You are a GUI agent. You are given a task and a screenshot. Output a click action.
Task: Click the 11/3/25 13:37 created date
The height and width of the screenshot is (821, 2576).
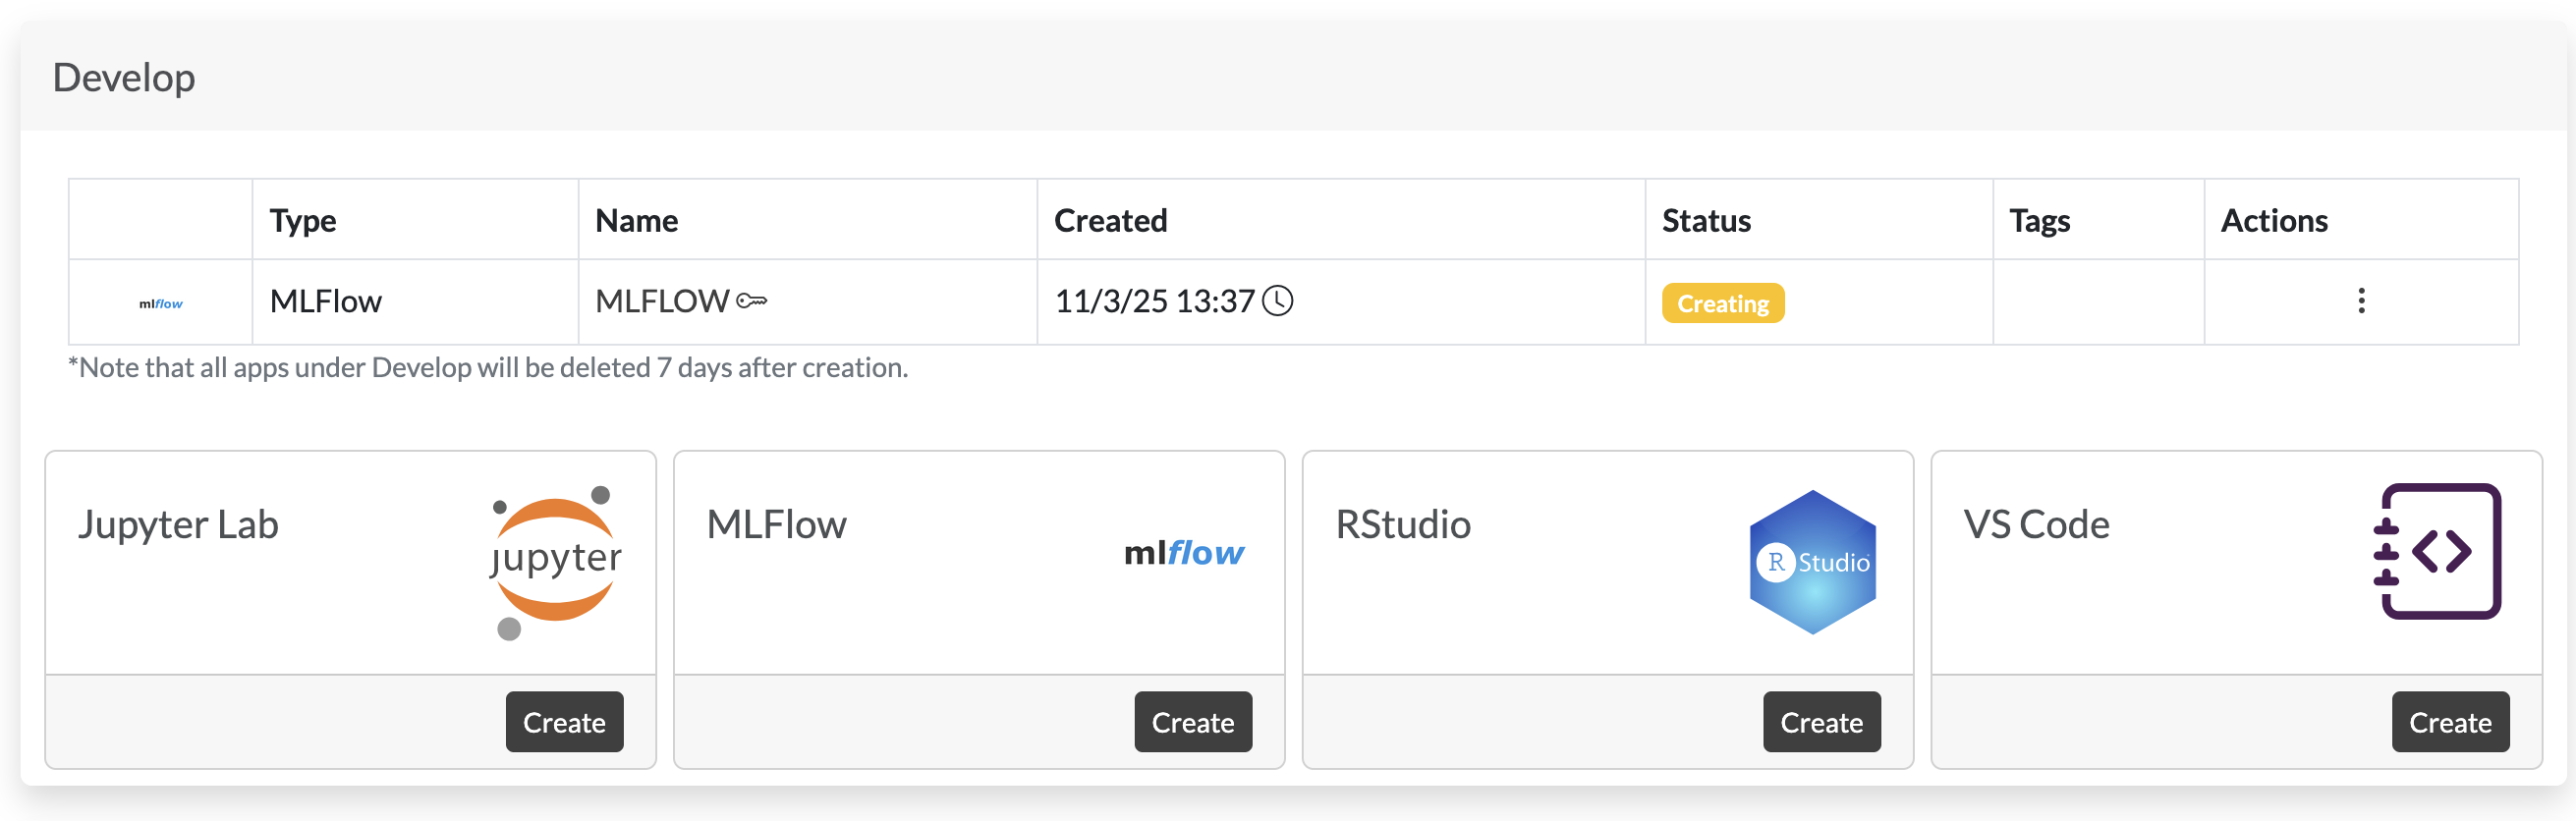tap(1155, 301)
